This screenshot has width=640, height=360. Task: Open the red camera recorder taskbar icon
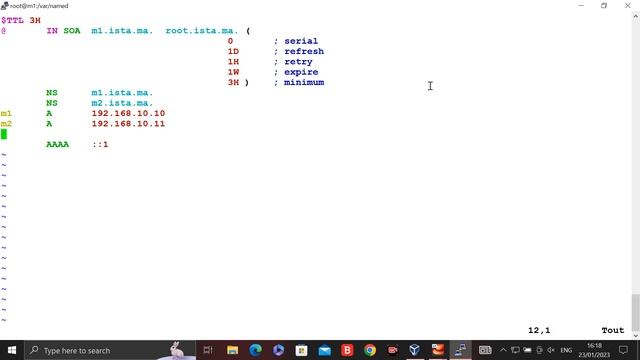[393, 350]
